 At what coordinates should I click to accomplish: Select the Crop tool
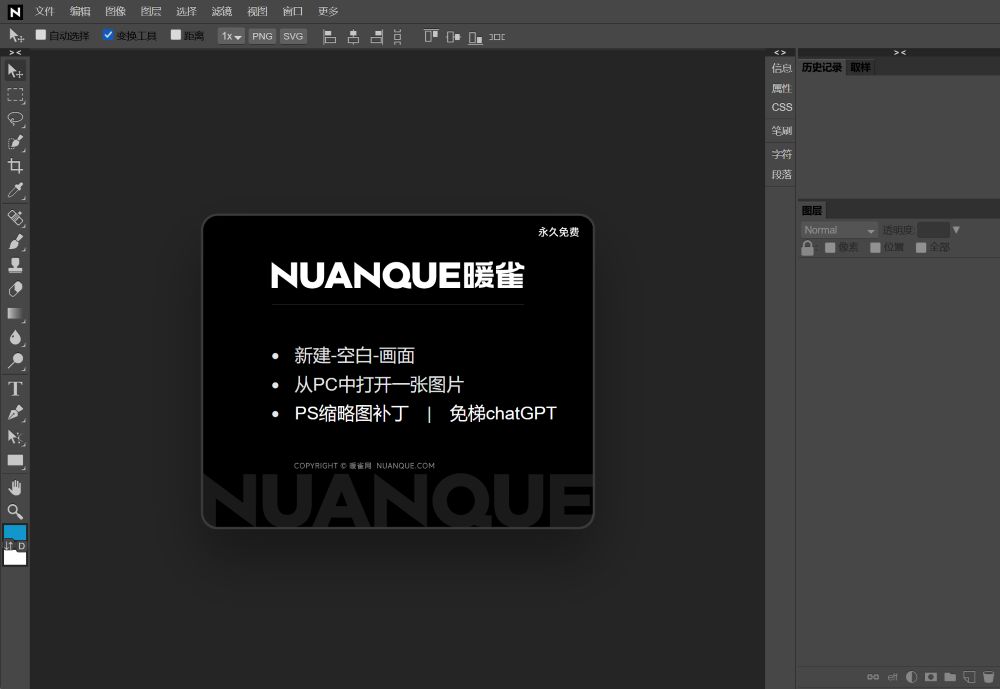click(x=15, y=166)
